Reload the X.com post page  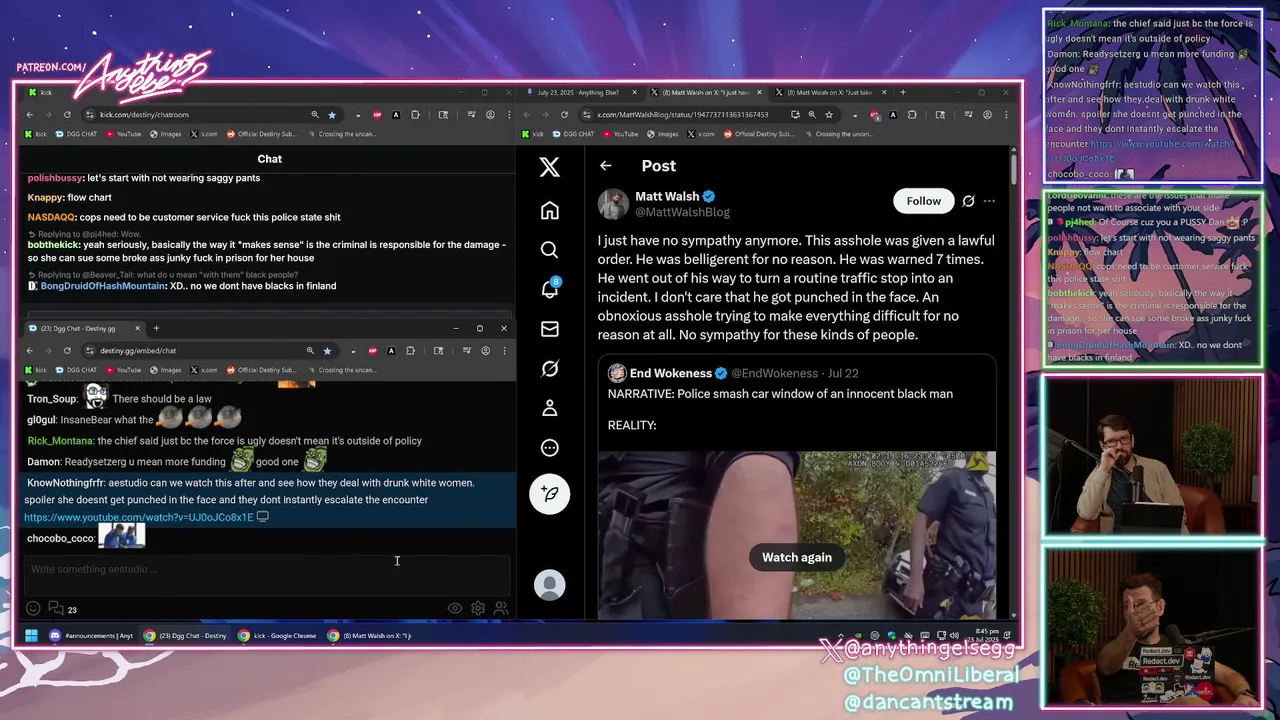click(564, 115)
